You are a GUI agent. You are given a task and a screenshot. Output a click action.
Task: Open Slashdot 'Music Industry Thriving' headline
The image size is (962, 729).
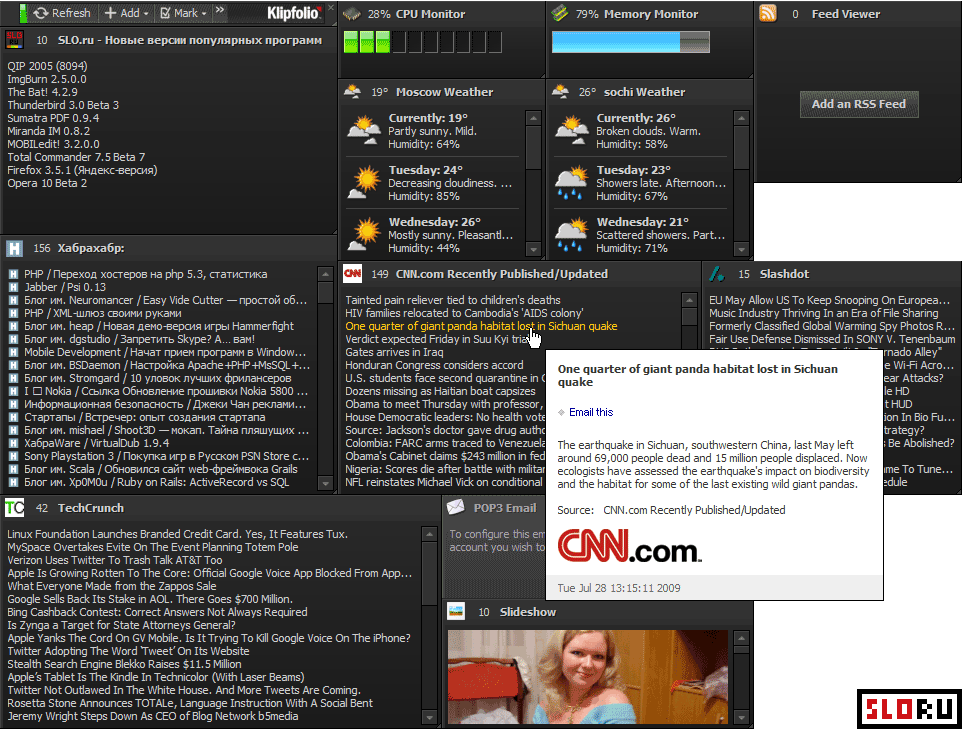point(823,313)
